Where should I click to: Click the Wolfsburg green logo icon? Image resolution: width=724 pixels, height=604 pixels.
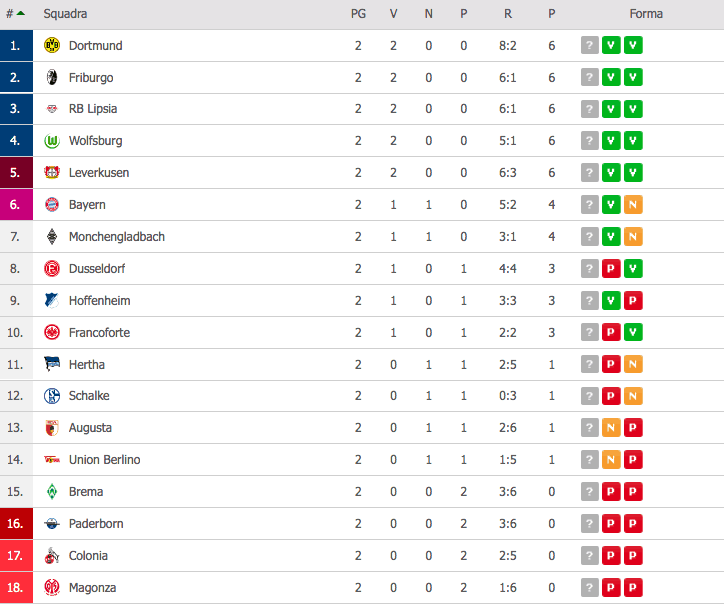[x=52, y=141]
